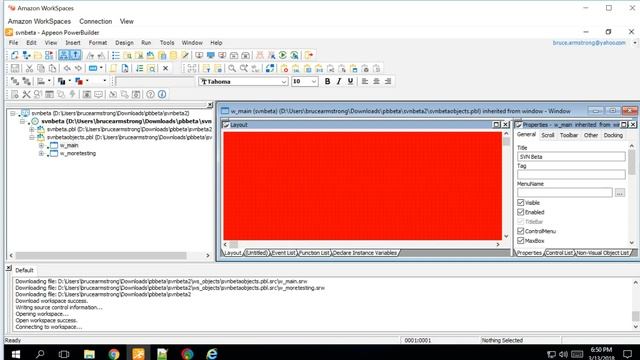Toggle the System Tree toolbar button
The height and width of the screenshot is (360, 640).
(64, 55)
